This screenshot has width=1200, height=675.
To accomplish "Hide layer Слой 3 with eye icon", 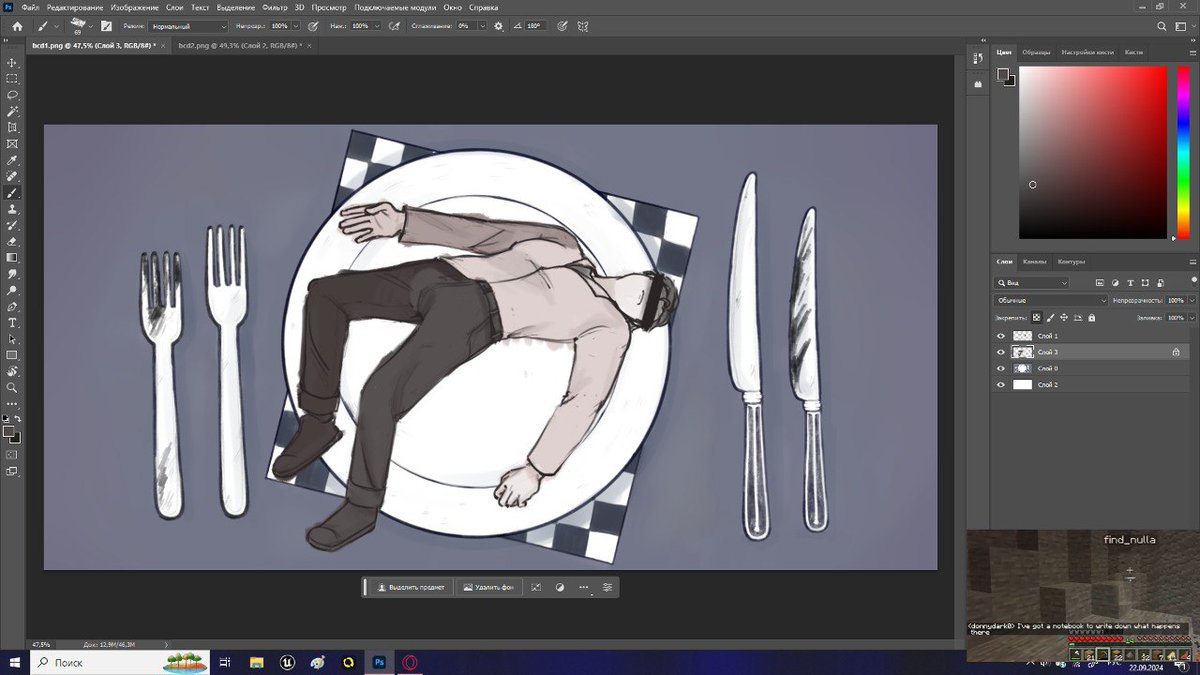I will 1001,352.
